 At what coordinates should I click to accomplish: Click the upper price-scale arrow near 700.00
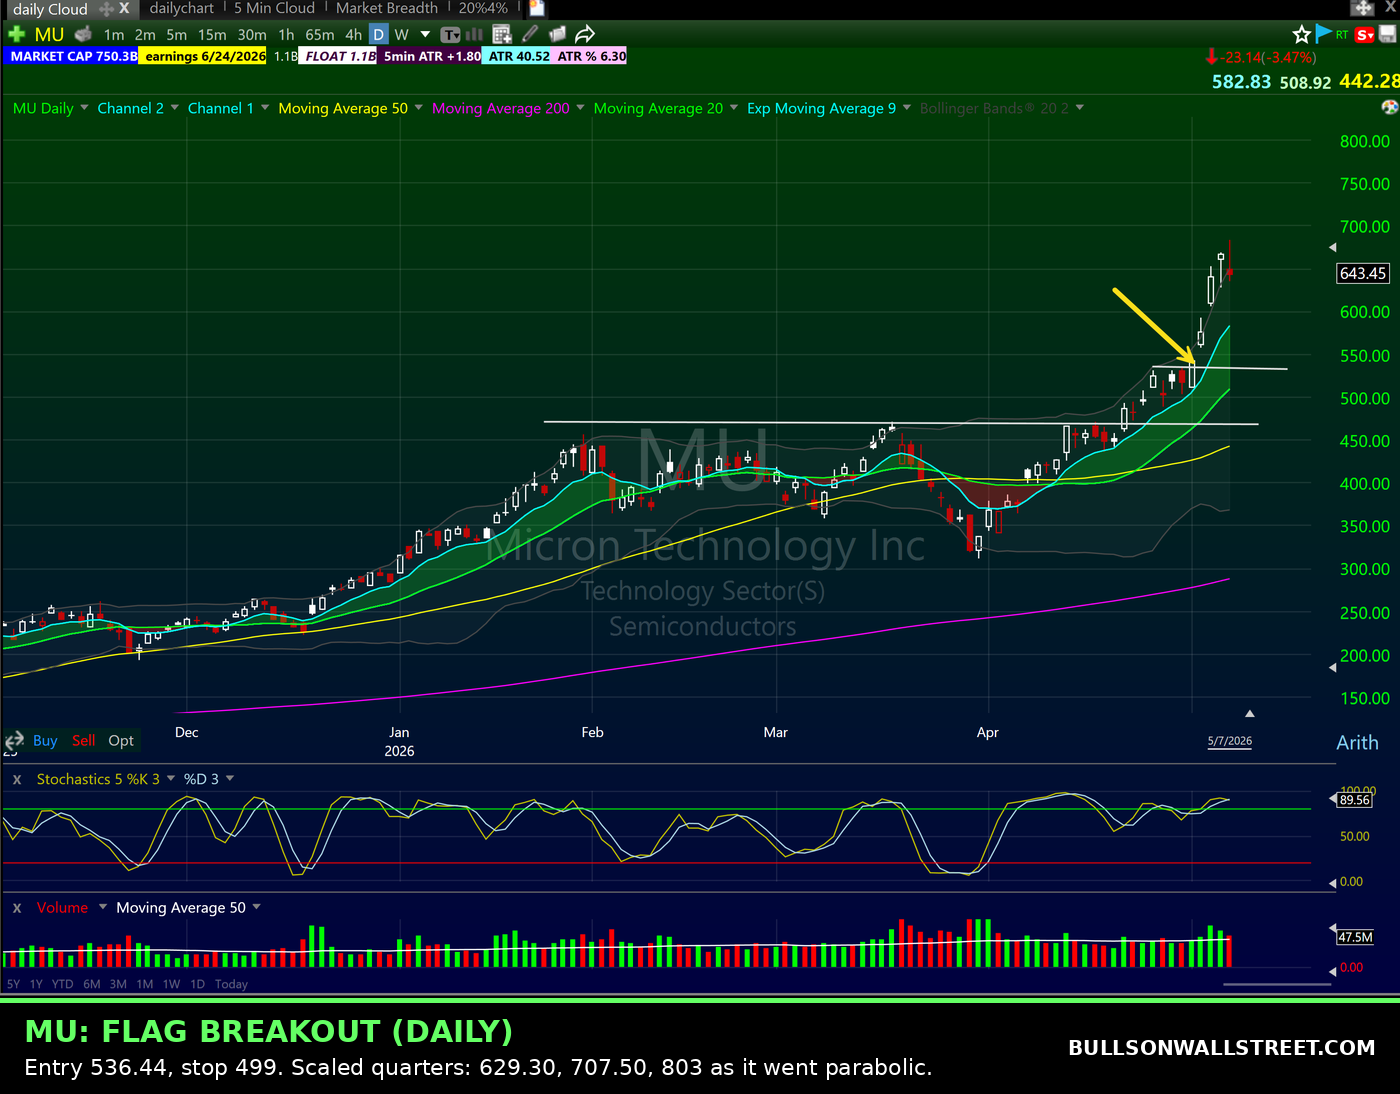(1332, 247)
